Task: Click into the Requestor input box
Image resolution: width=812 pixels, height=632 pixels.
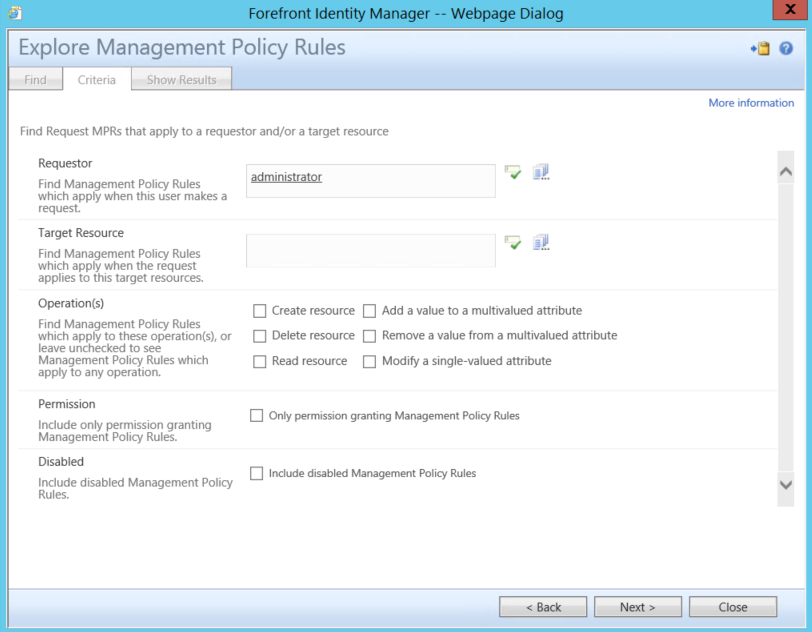Action: click(371, 181)
